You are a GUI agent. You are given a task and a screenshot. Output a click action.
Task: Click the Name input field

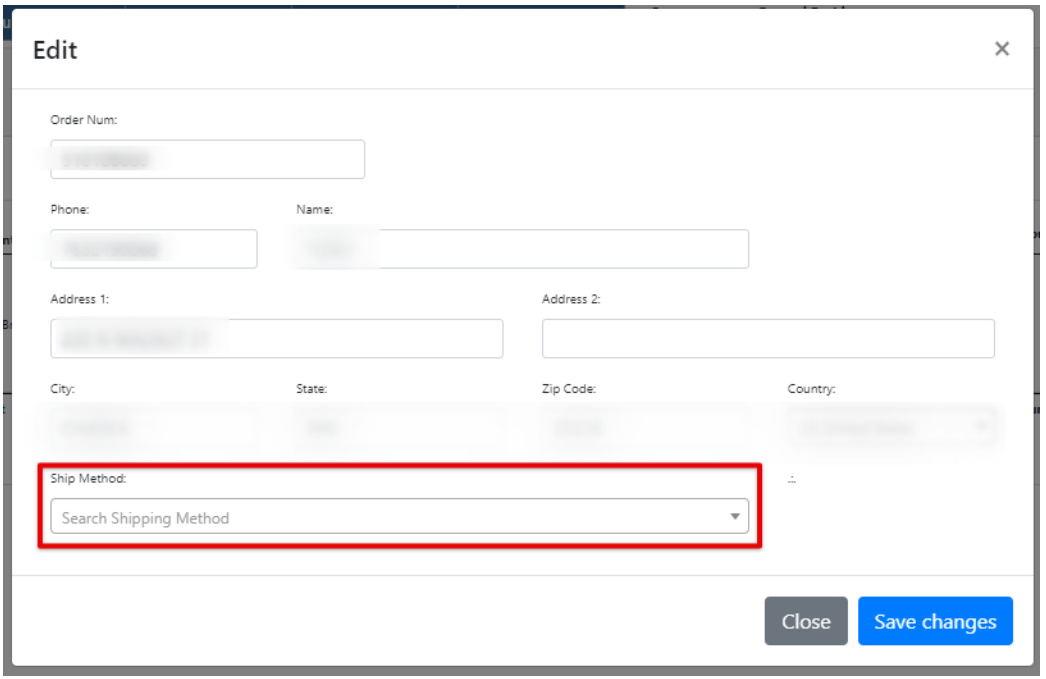coord(522,249)
